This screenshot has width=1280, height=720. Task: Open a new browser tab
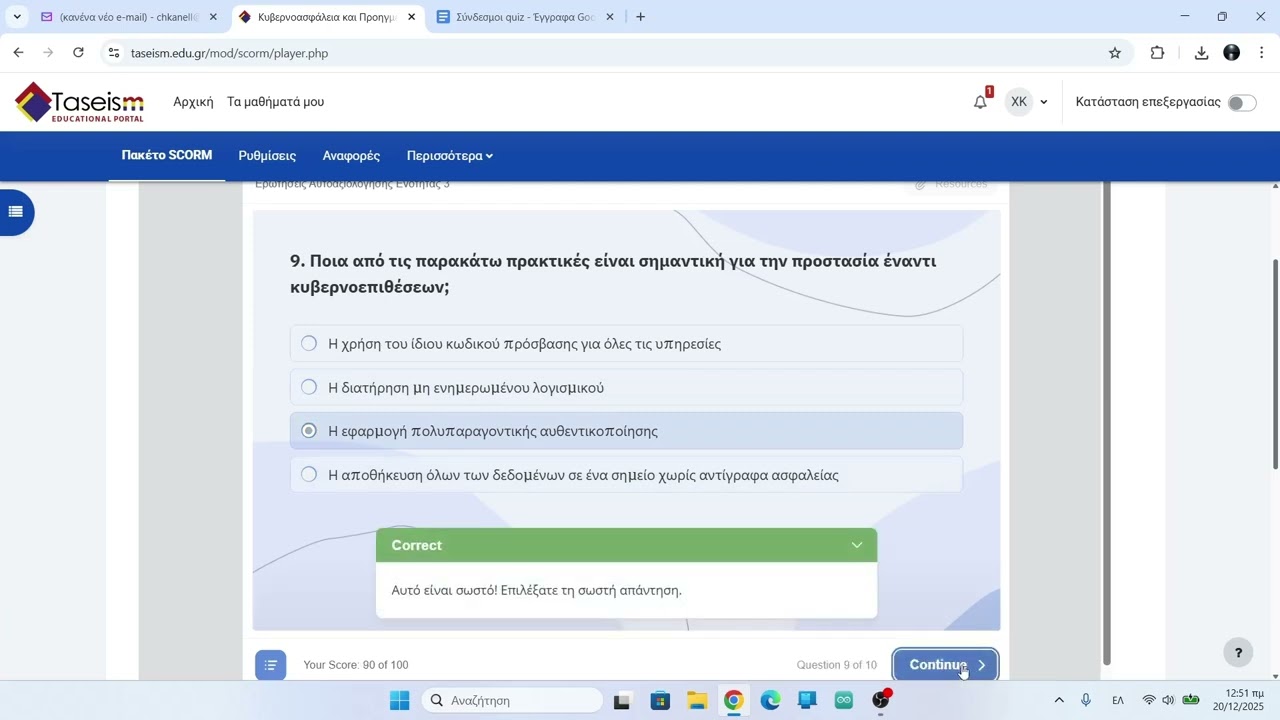[x=640, y=17]
